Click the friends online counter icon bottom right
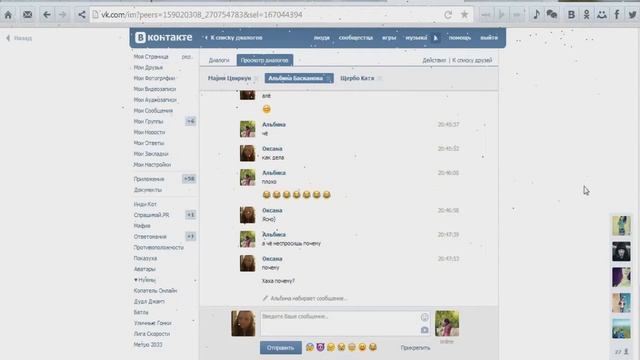This screenshot has height=360, width=640. pyautogui.click(x=621, y=351)
